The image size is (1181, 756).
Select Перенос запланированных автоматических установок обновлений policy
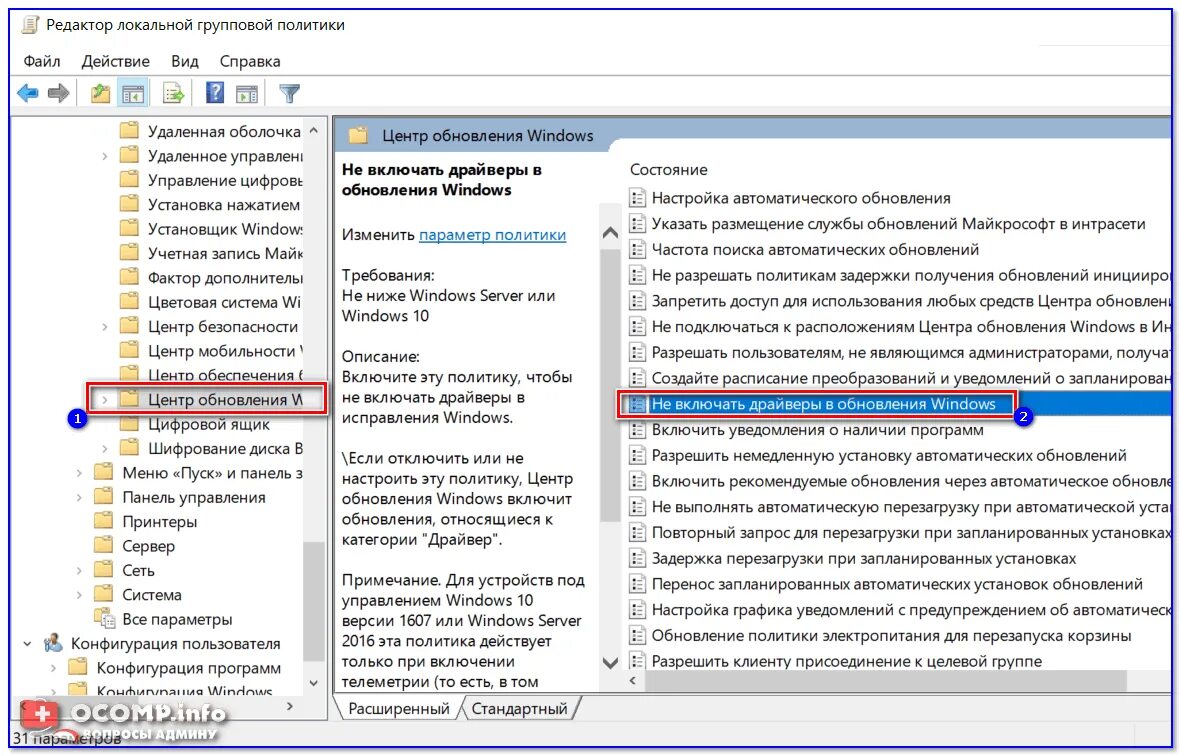(x=897, y=584)
